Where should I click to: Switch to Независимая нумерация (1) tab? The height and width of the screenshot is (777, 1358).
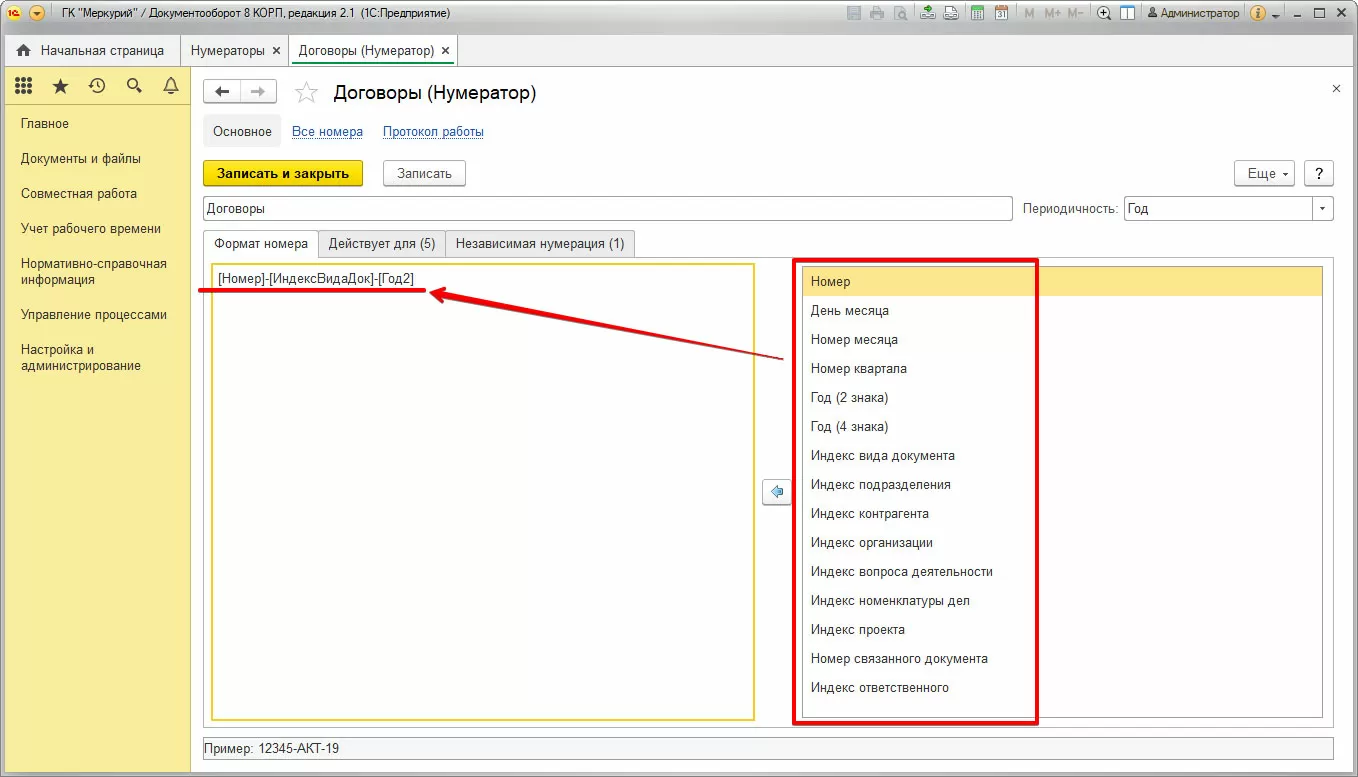[540, 243]
